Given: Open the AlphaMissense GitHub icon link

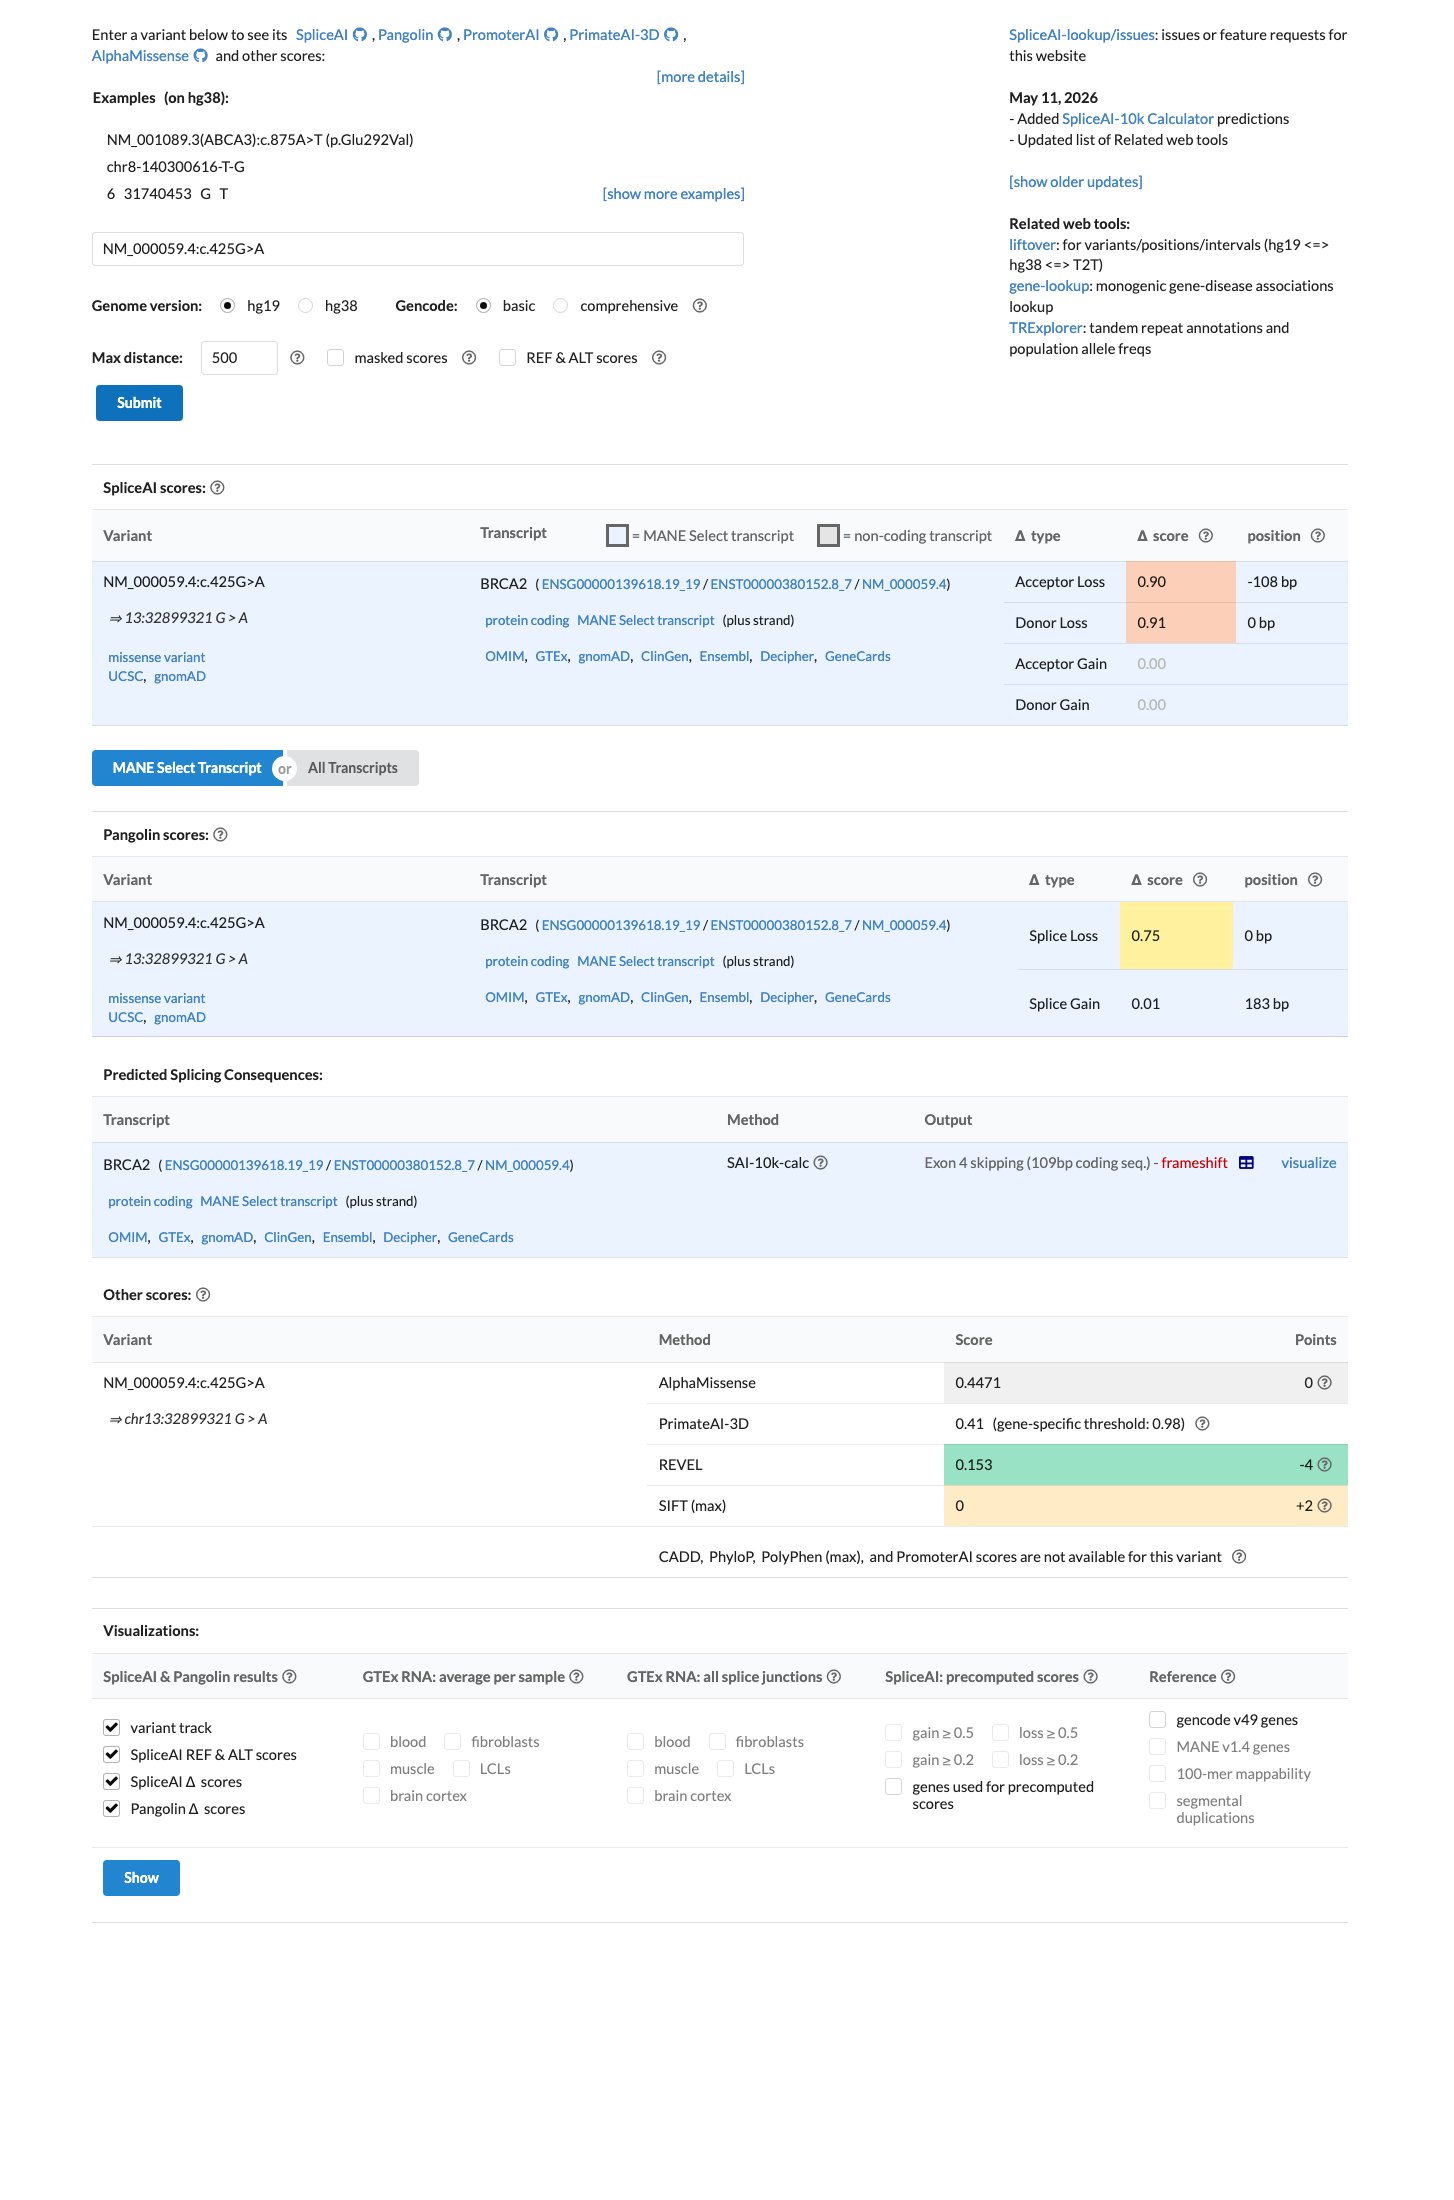Looking at the screenshot, I should point(200,56).
